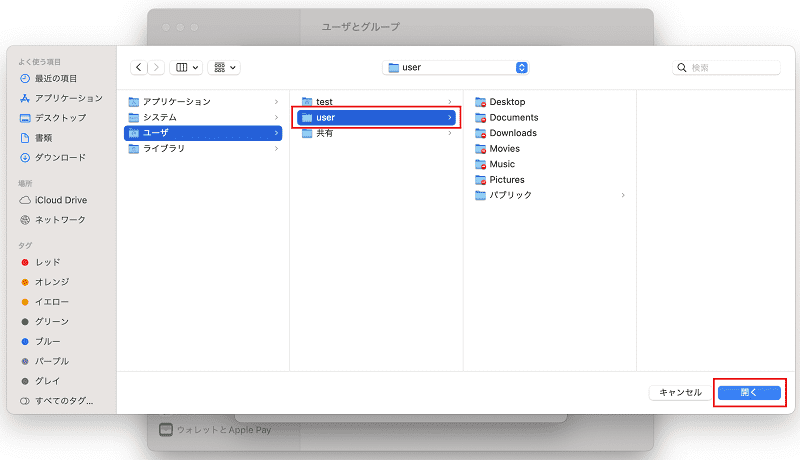Select the システム folder

[x=204, y=117]
